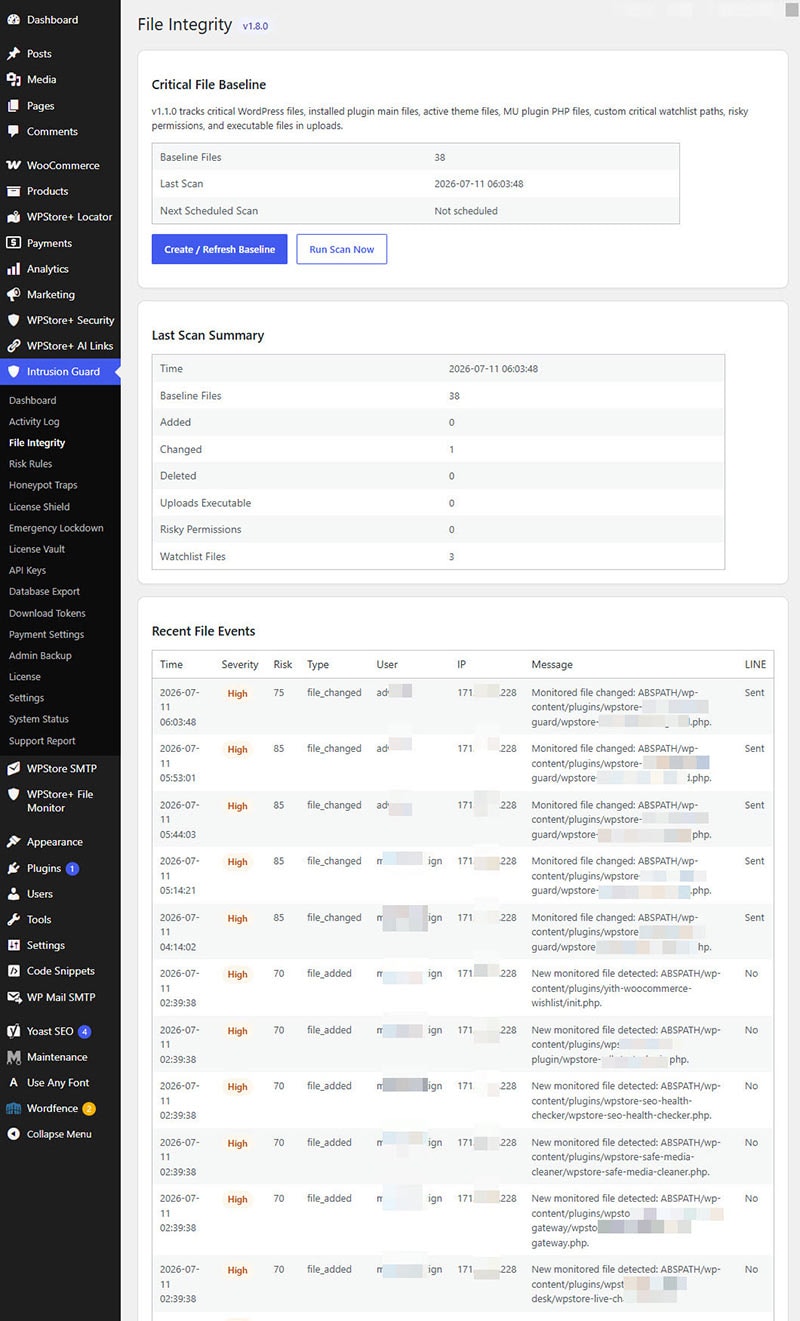Open Support Report submenu item
800x1321 pixels.
tap(42, 741)
